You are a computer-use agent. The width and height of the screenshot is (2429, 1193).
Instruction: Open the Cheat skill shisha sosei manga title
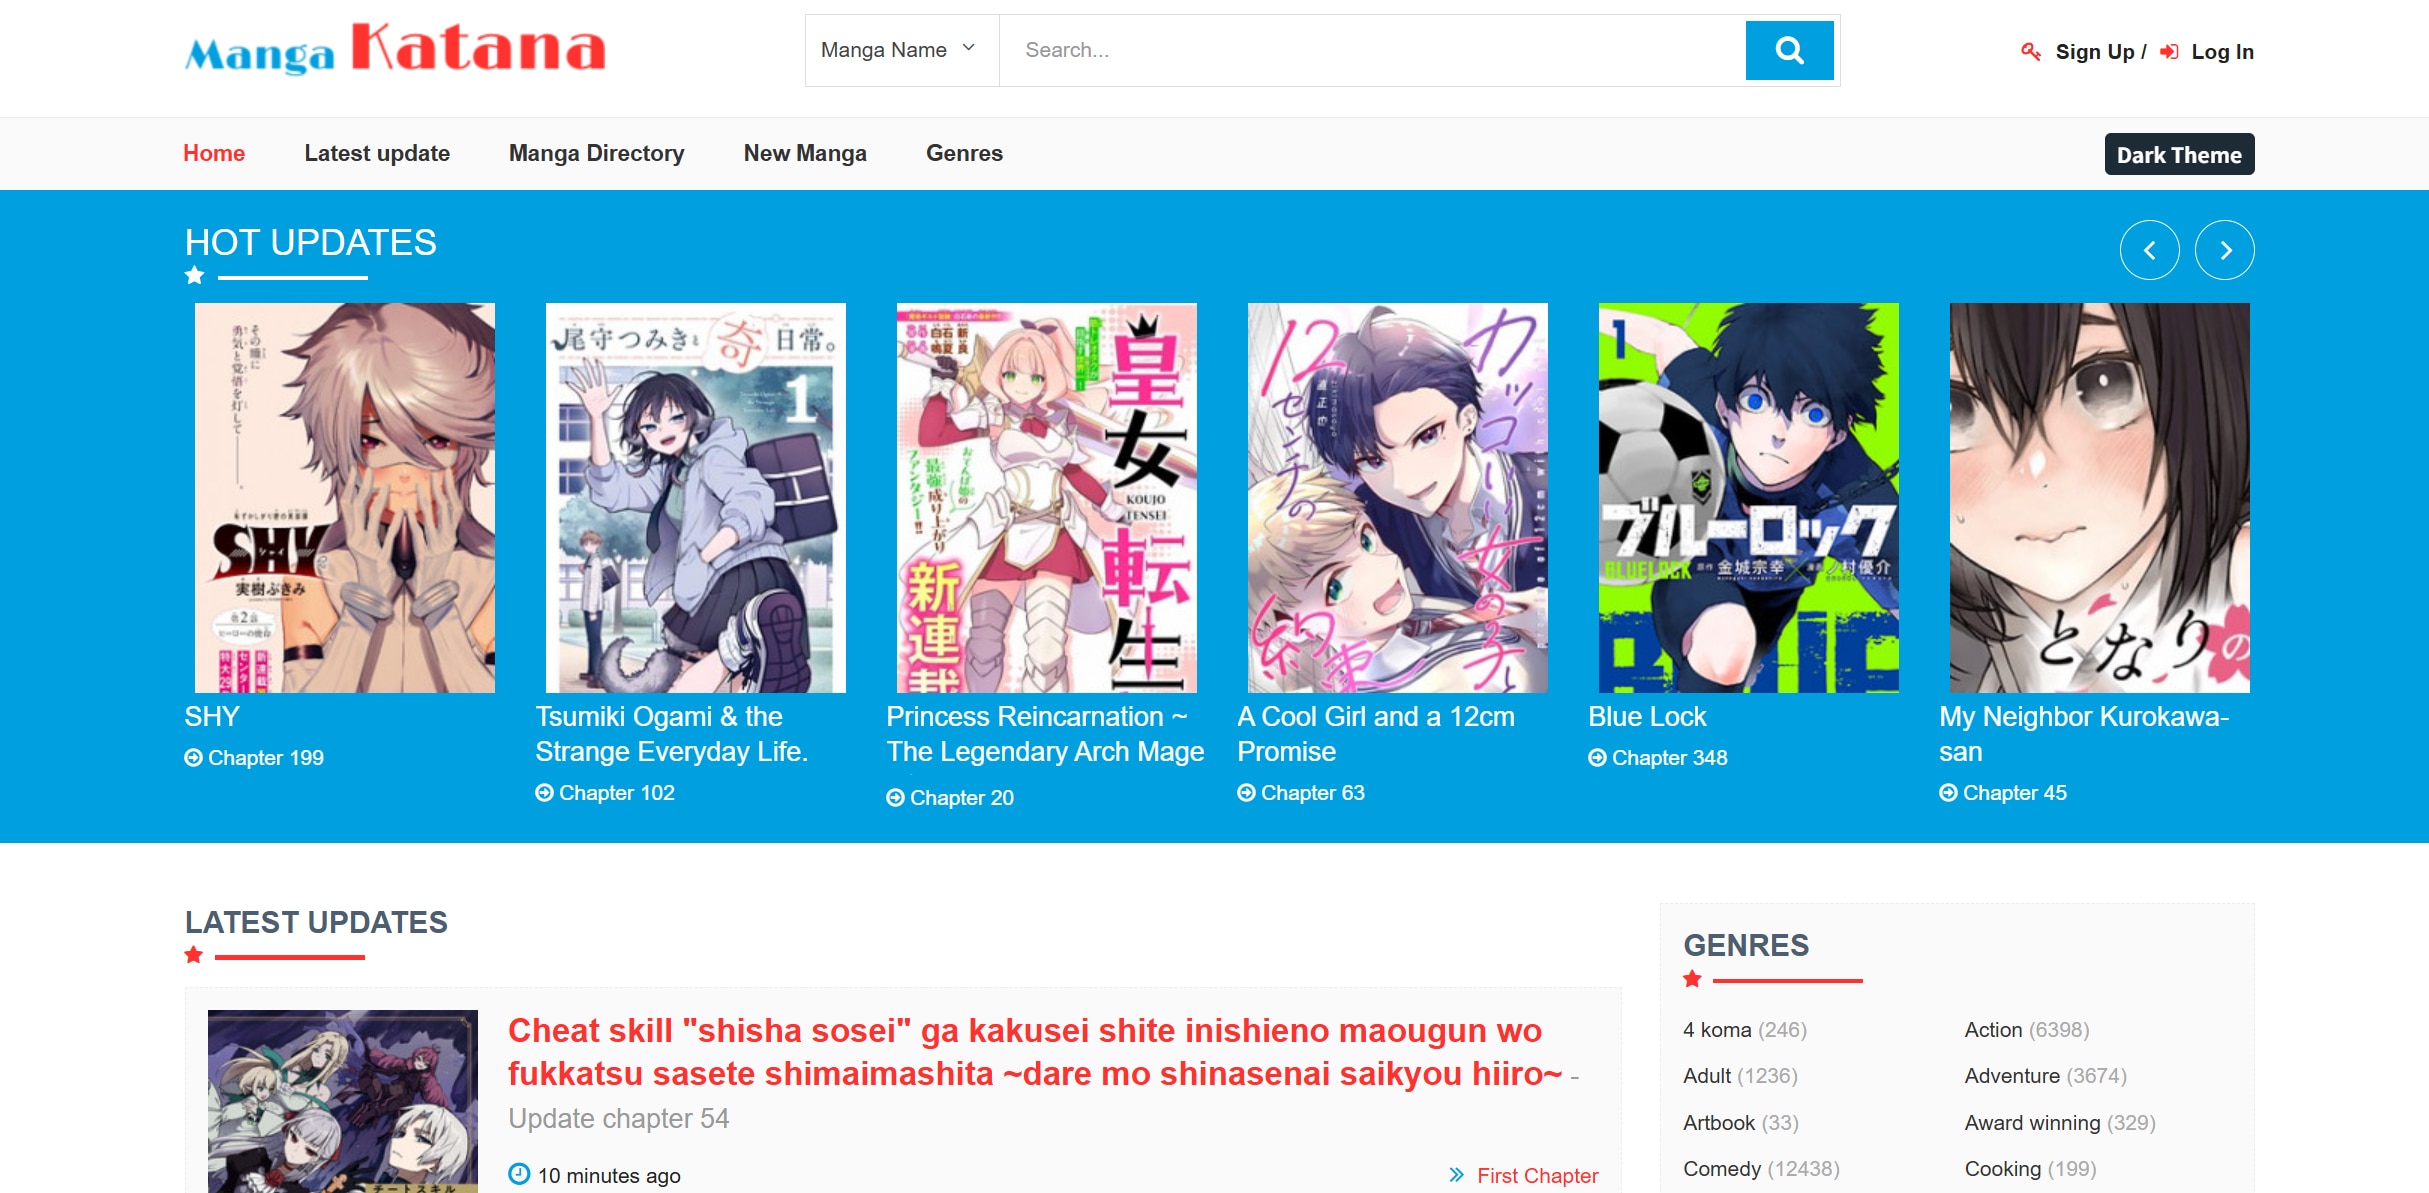[x=1035, y=1052]
